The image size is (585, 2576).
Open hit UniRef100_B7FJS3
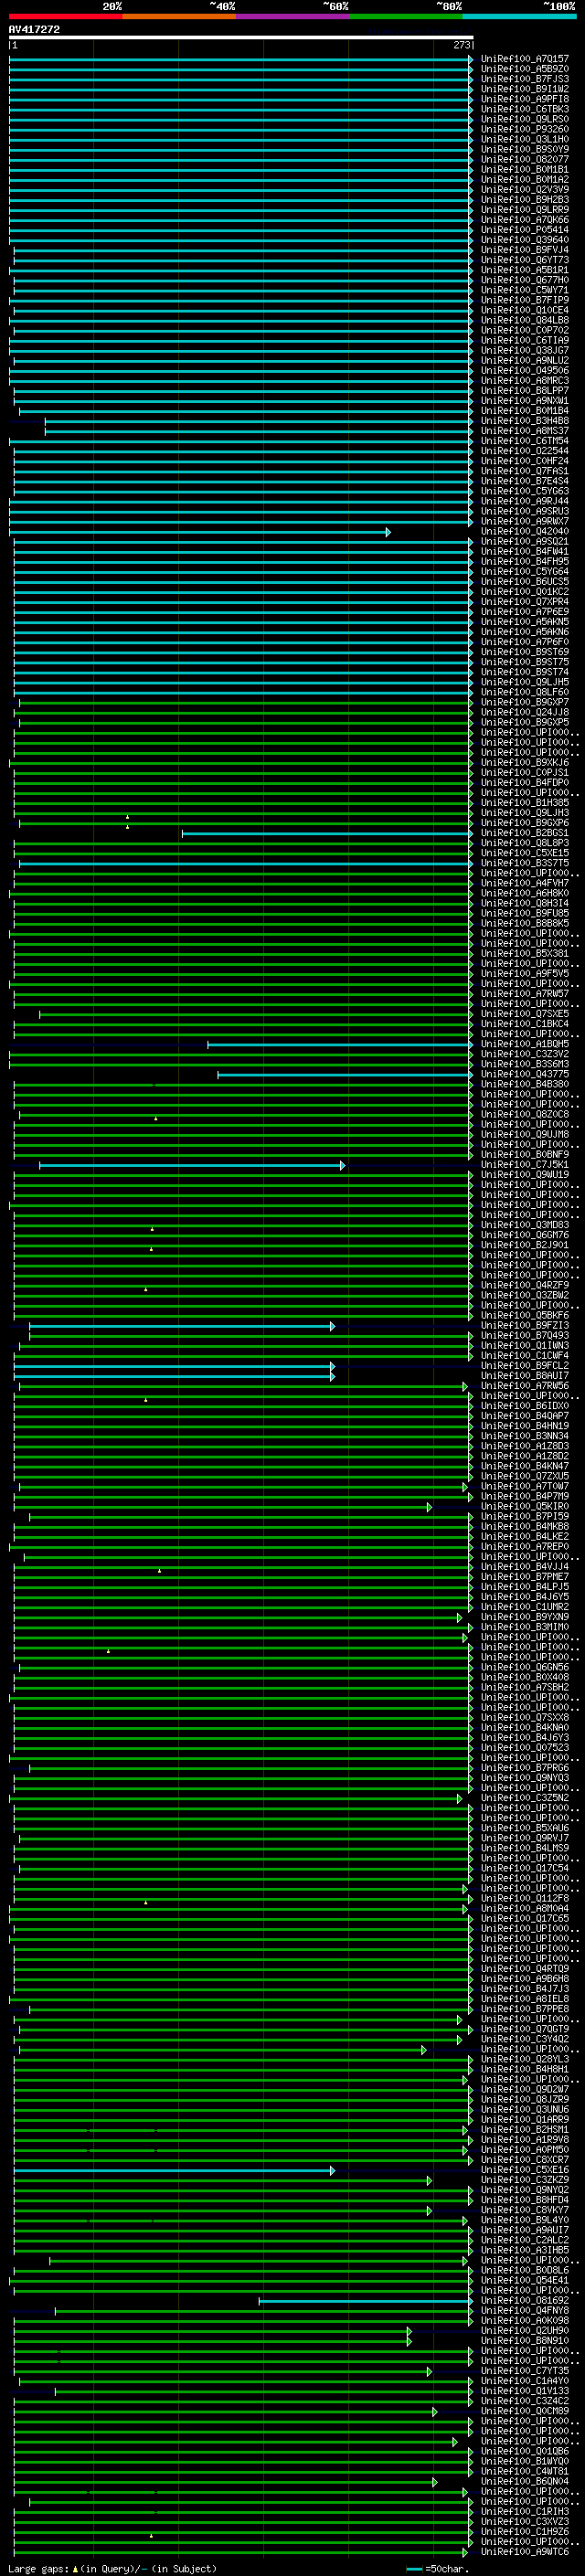point(525,79)
